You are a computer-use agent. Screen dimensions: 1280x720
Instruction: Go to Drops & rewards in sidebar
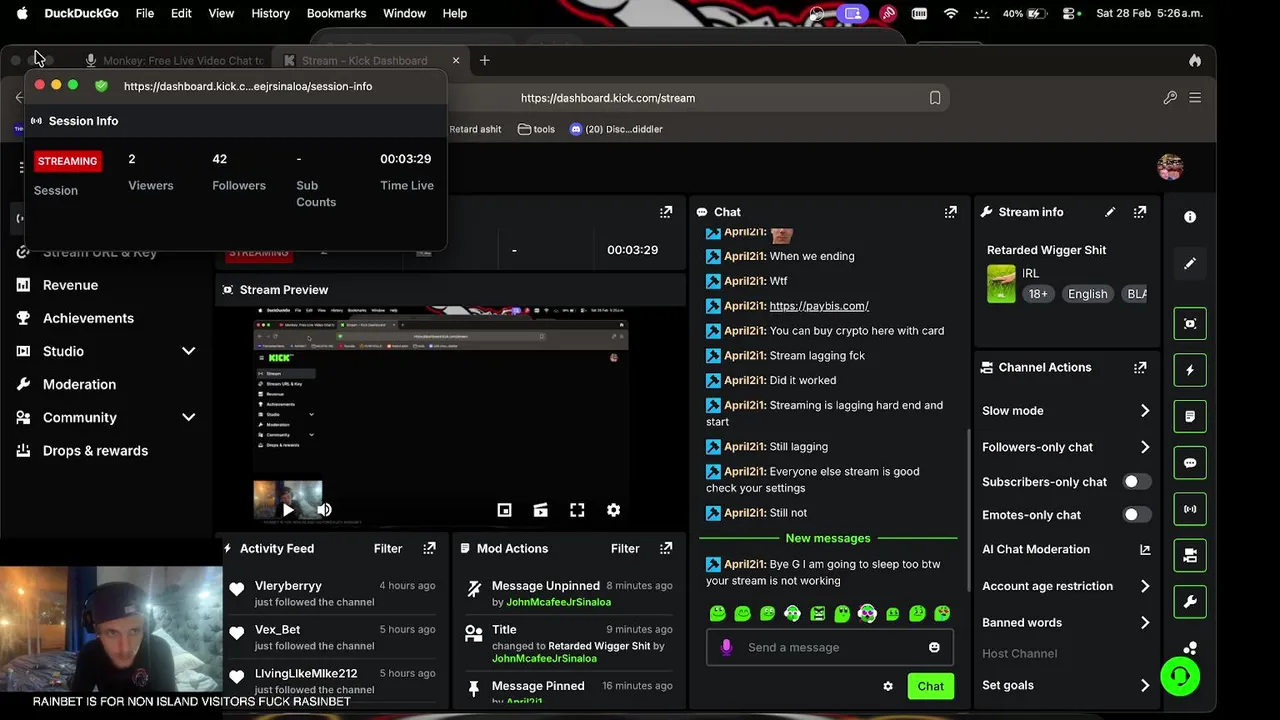(95, 450)
